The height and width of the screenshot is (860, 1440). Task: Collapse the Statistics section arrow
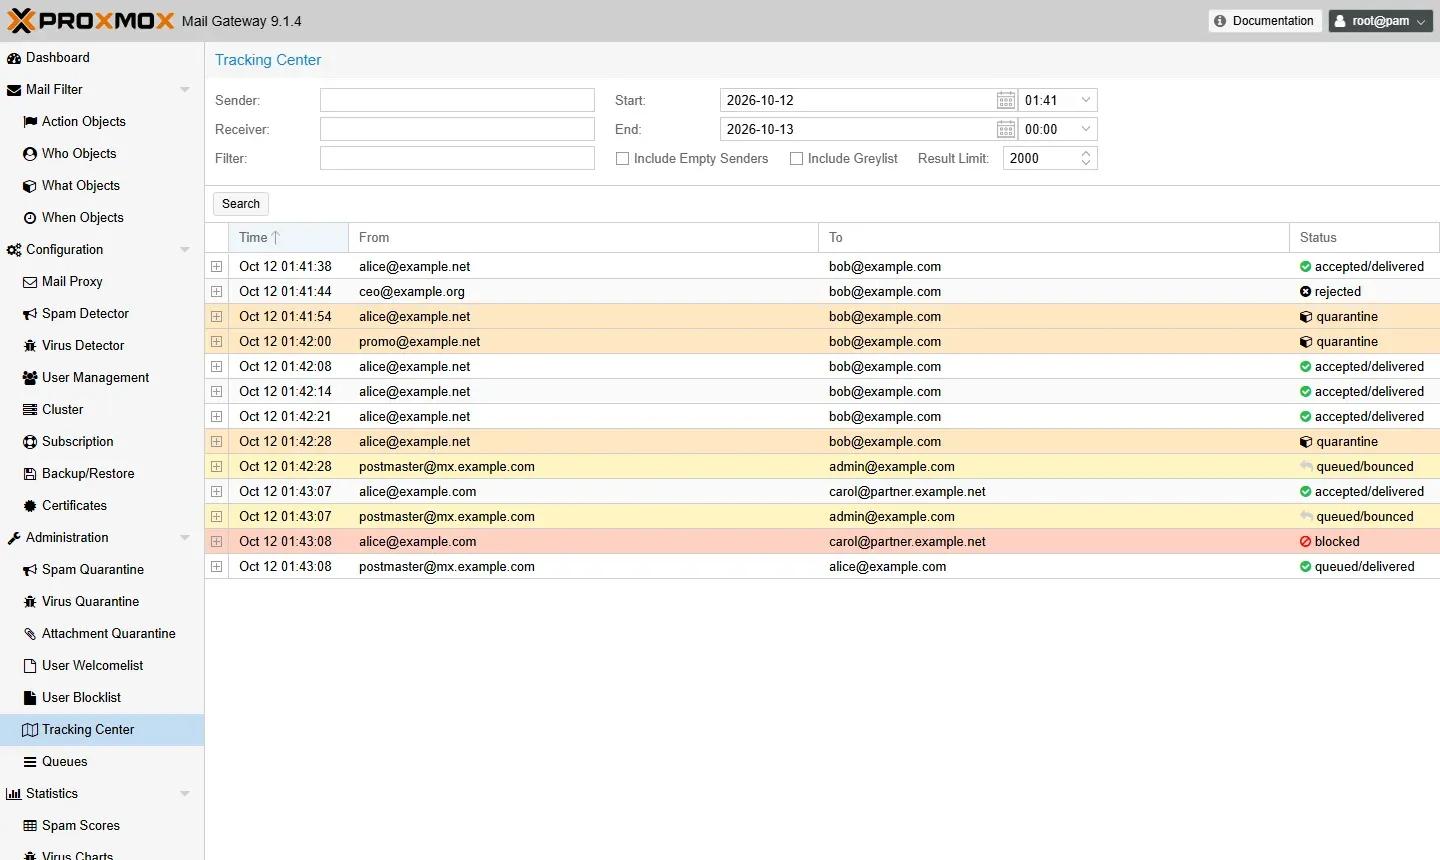coord(185,794)
